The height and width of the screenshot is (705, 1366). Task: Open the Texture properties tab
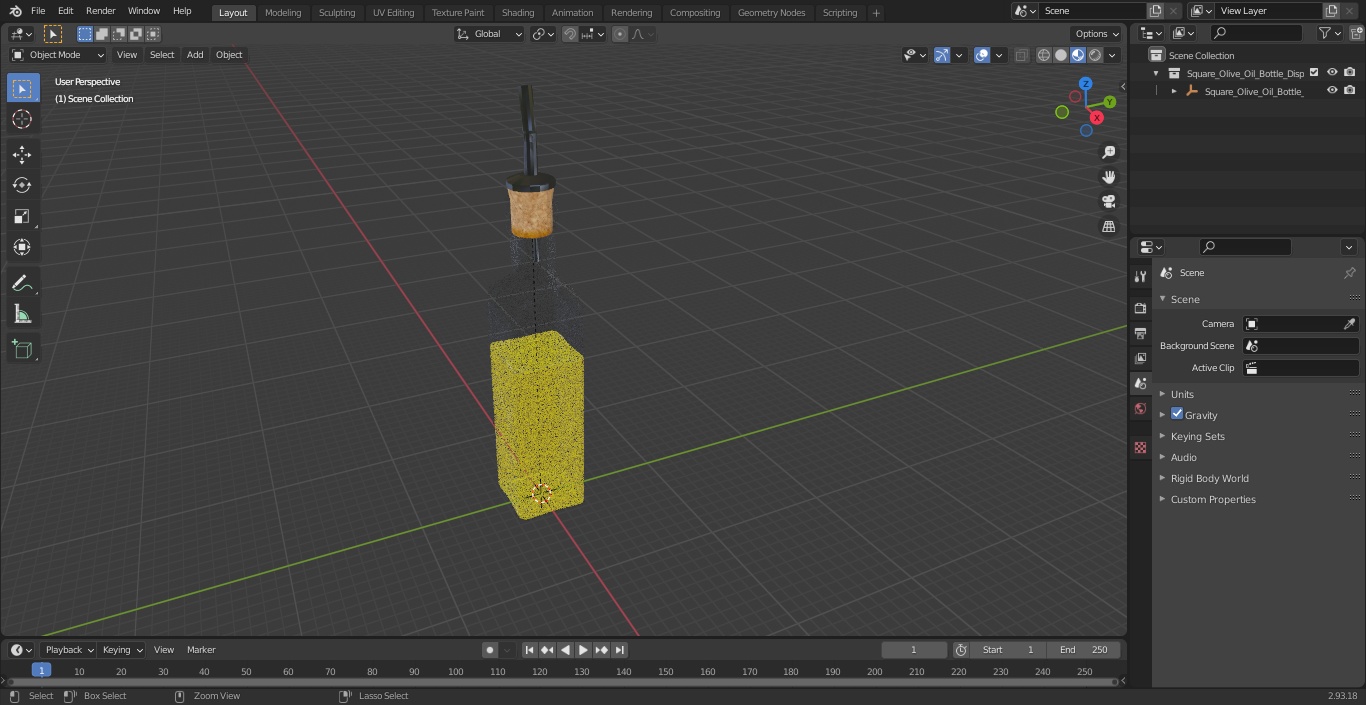tap(1140, 447)
